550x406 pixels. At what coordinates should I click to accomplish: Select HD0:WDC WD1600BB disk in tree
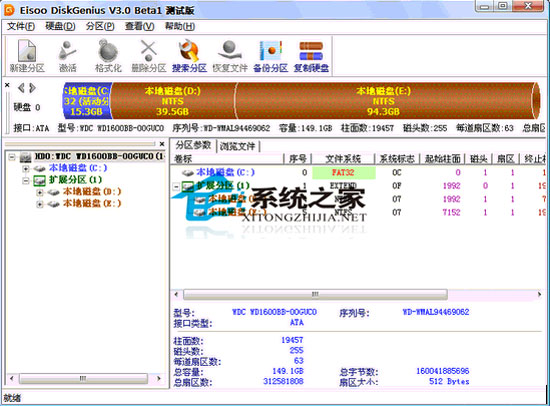(99, 156)
